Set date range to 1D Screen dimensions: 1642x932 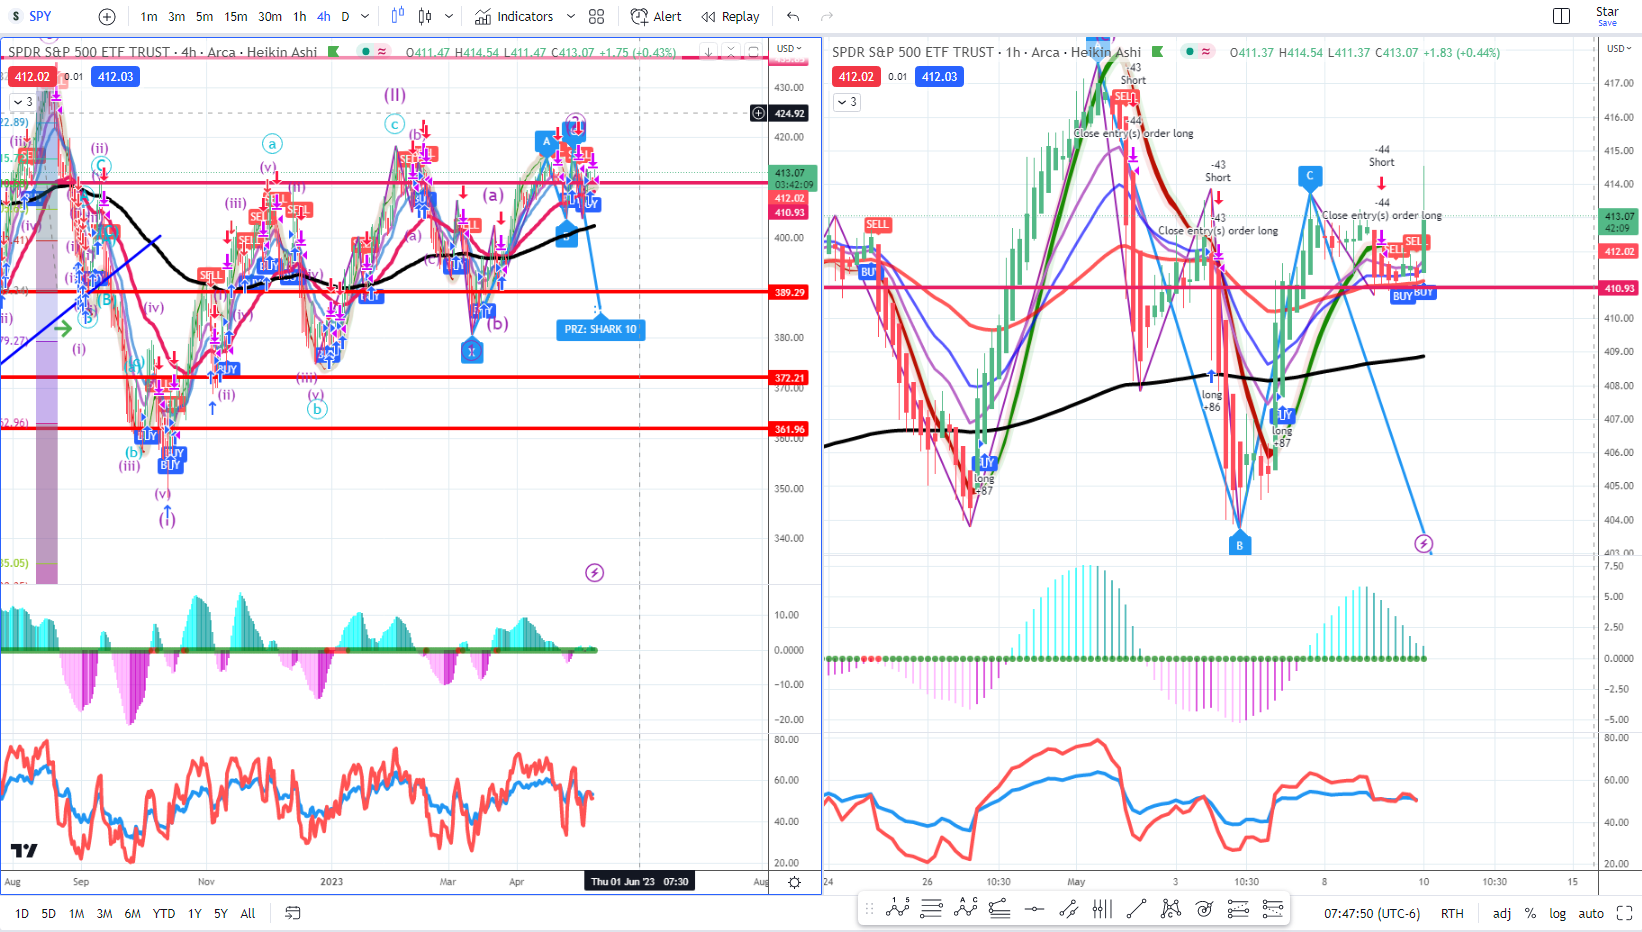click(x=22, y=913)
